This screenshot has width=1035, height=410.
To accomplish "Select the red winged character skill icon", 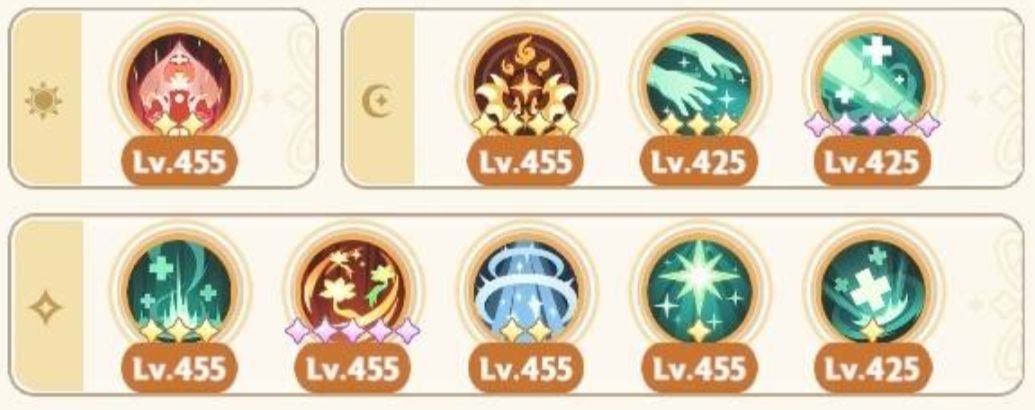I will click(179, 85).
